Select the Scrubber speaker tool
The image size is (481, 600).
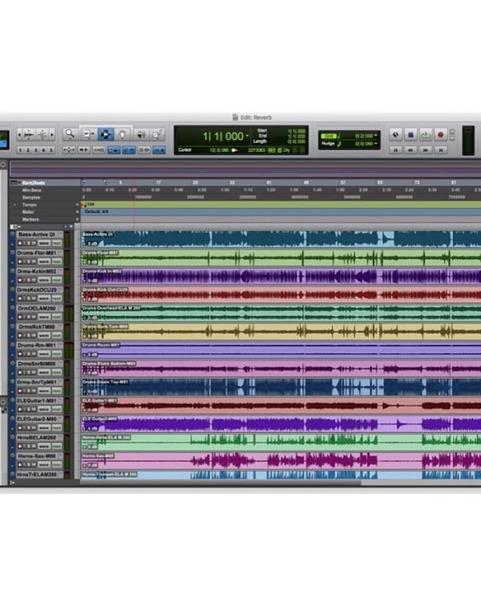coord(141,134)
